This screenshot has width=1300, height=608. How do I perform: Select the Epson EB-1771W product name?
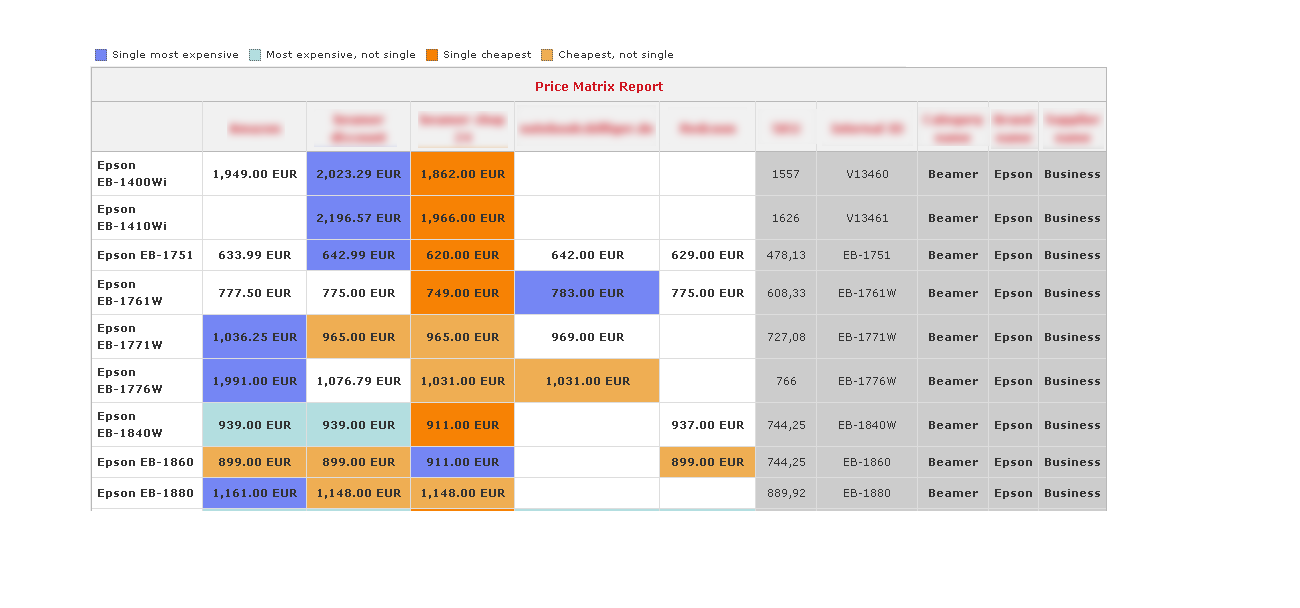130,337
